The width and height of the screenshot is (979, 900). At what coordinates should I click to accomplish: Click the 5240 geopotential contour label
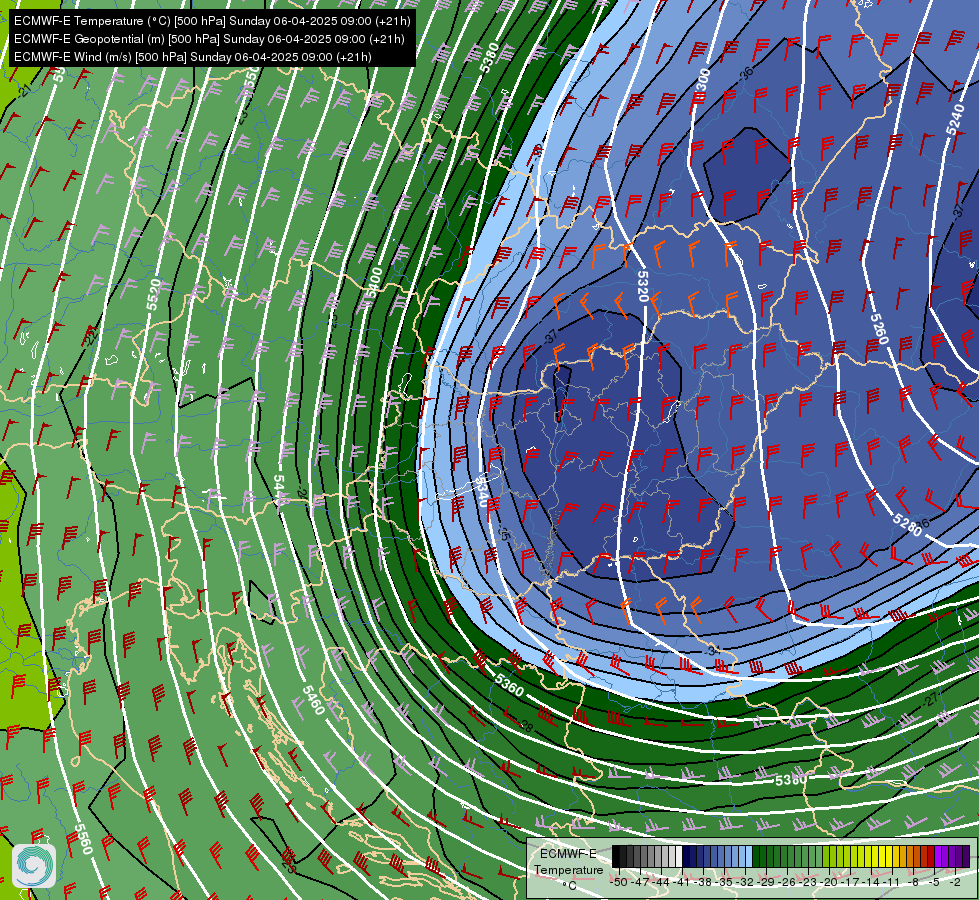pyautogui.click(x=955, y=119)
